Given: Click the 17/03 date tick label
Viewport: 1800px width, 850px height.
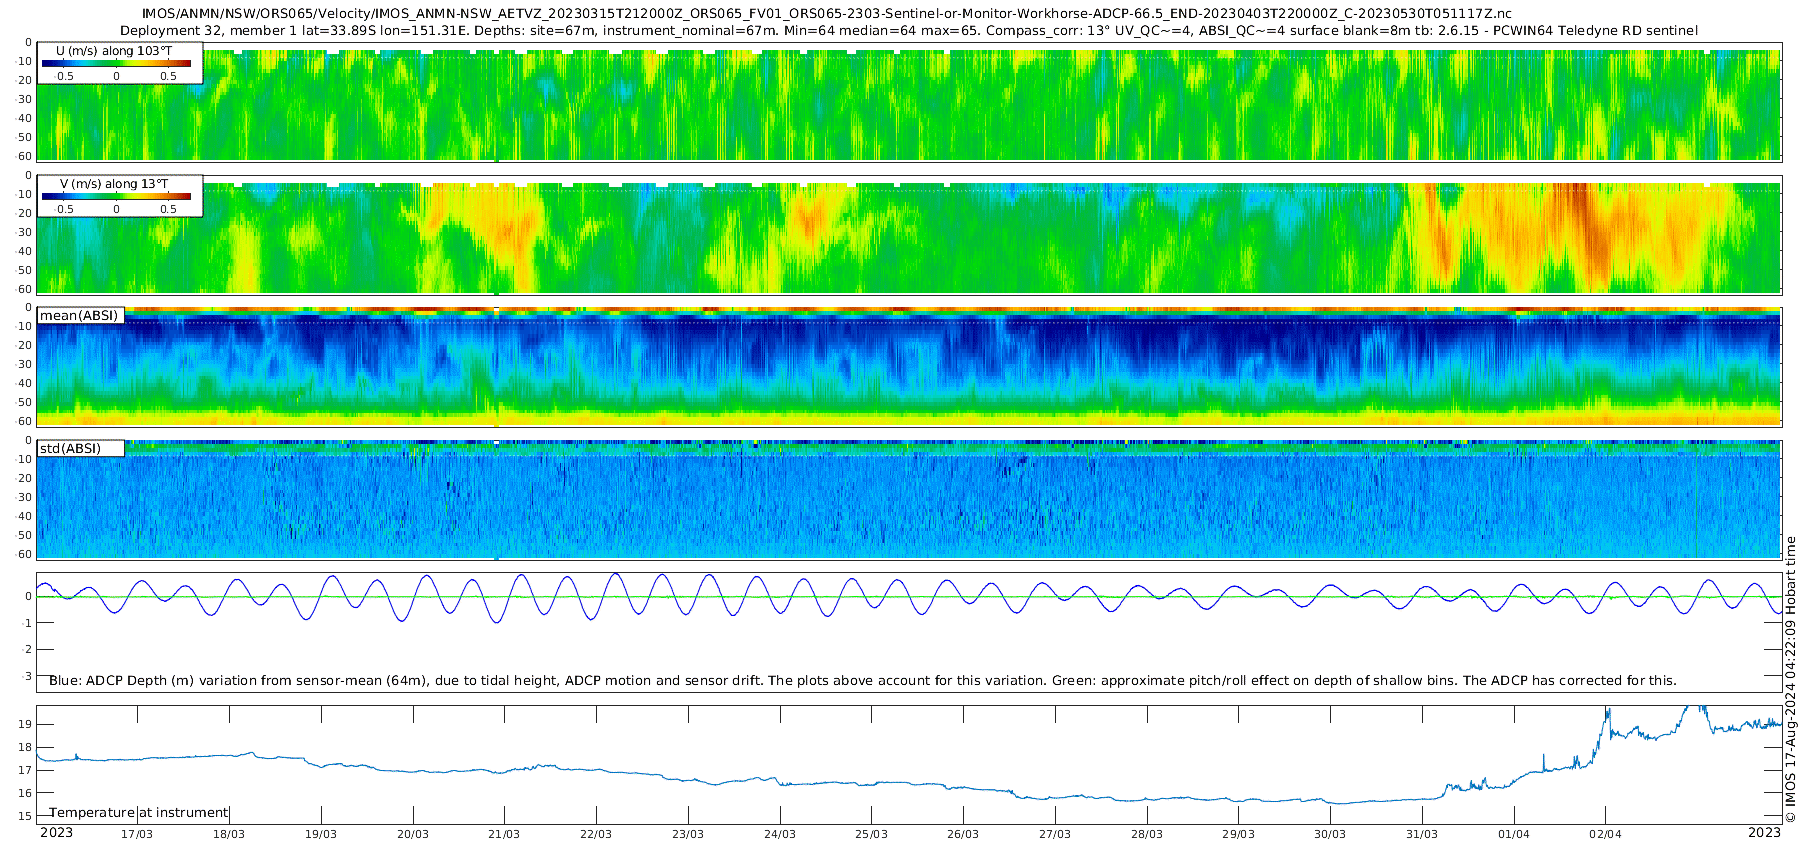Looking at the screenshot, I should click(x=137, y=834).
